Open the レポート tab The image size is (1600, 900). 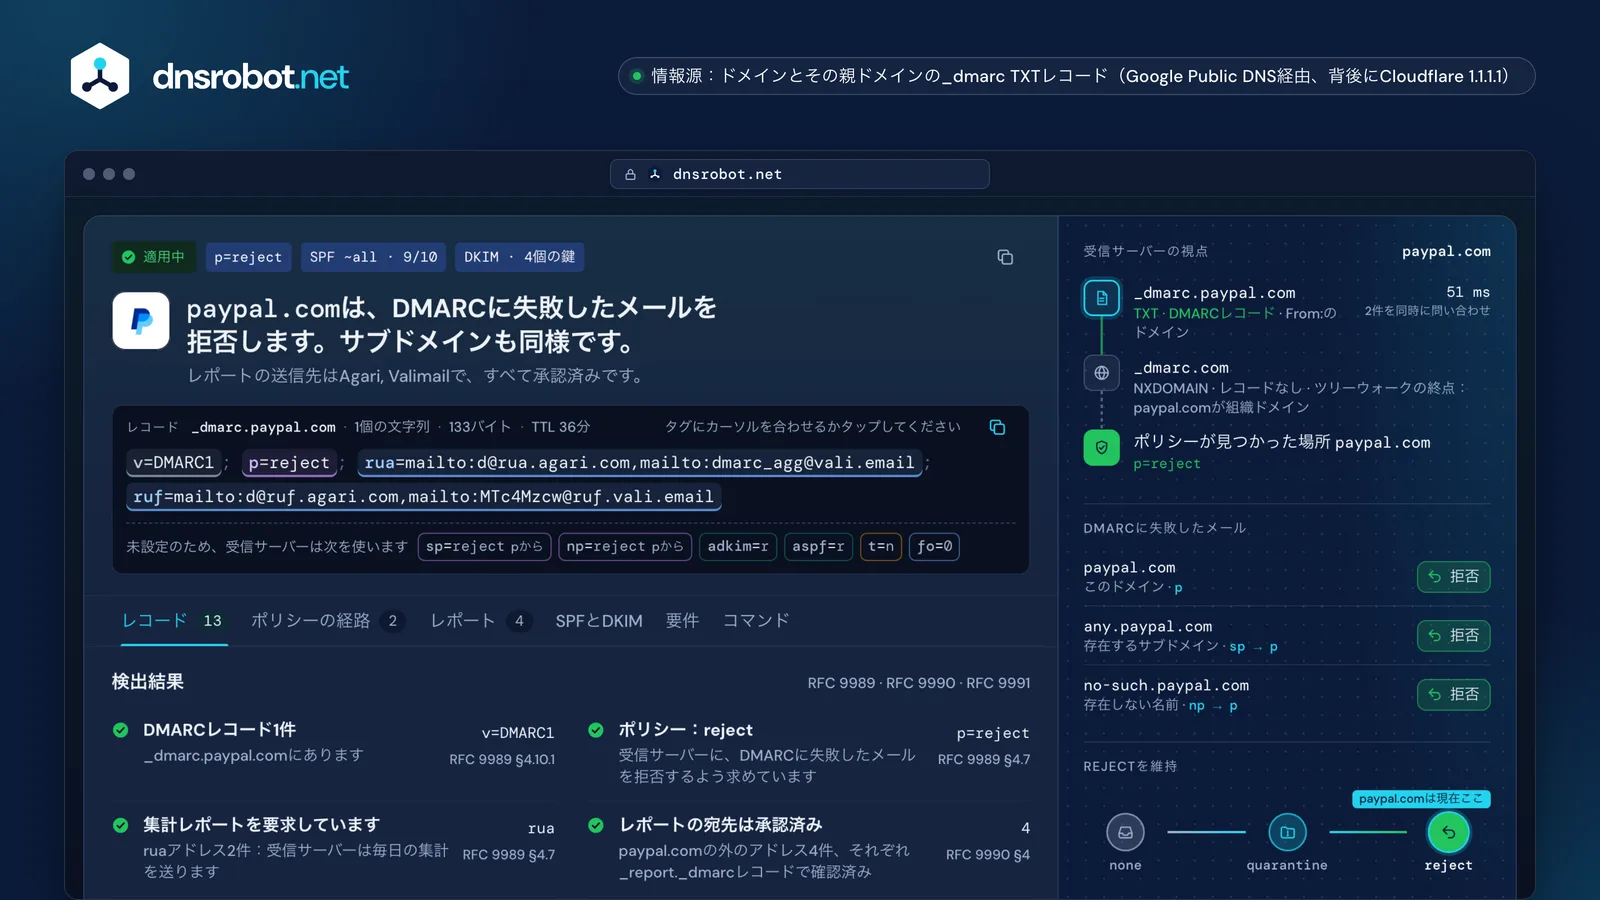[480, 621]
